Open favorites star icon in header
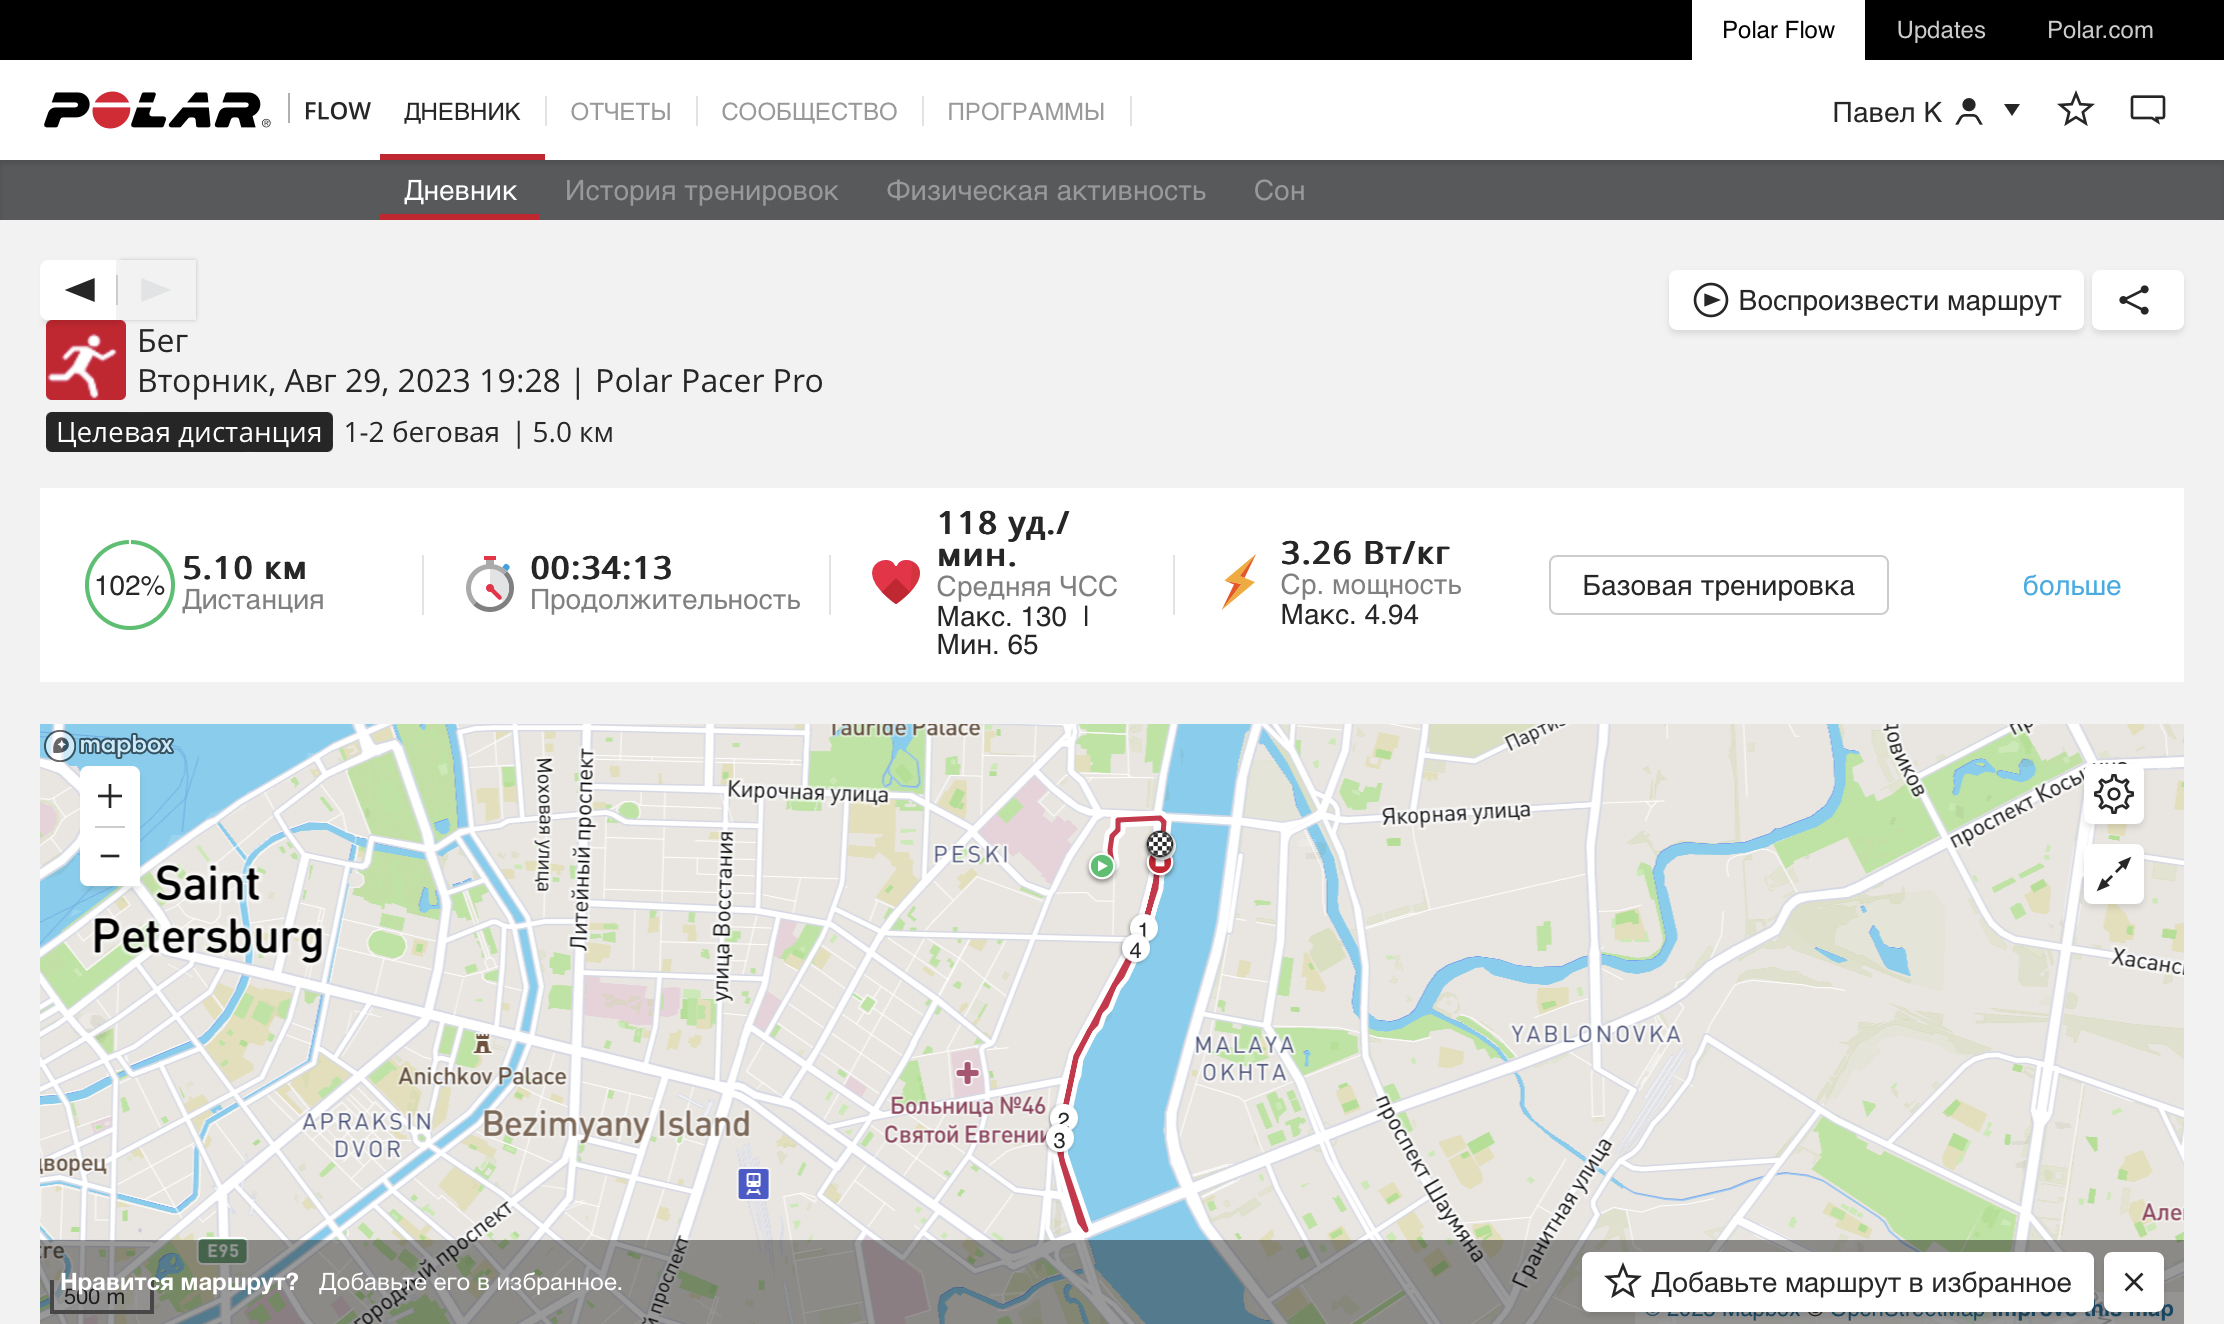The height and width of the screenshot is (1324, 2224). tap(2076, 109)
